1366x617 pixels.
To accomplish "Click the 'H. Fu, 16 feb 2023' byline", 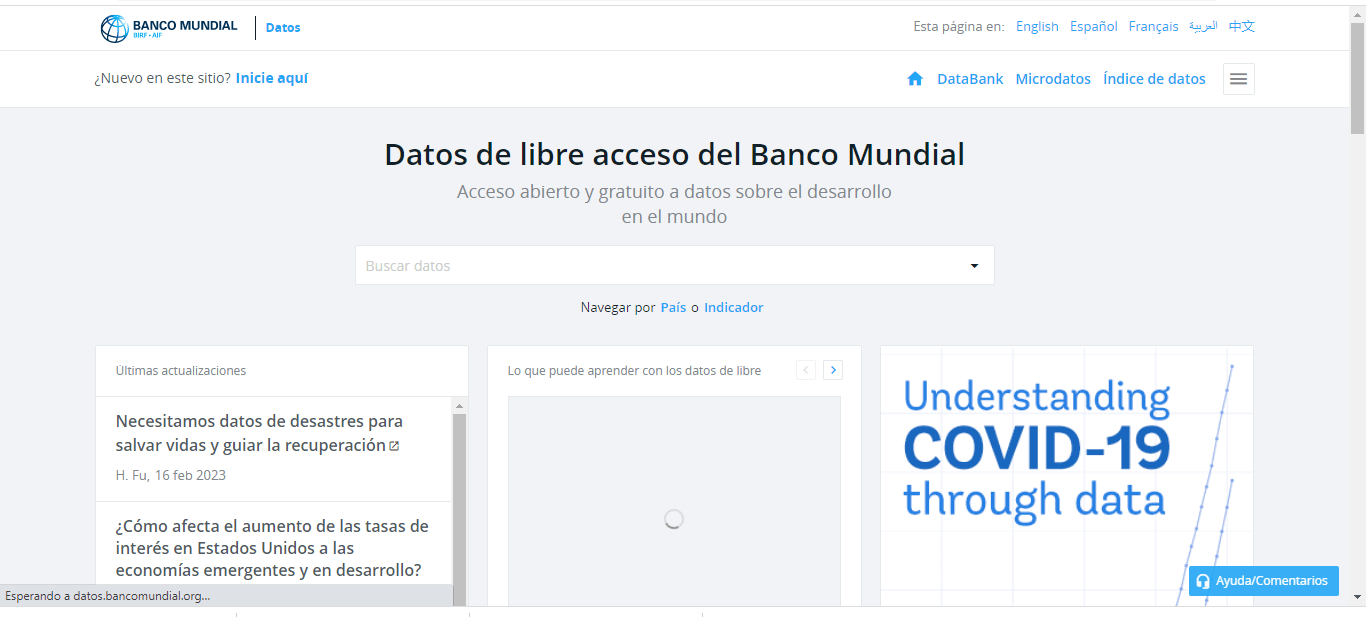I will coord(171,475).
